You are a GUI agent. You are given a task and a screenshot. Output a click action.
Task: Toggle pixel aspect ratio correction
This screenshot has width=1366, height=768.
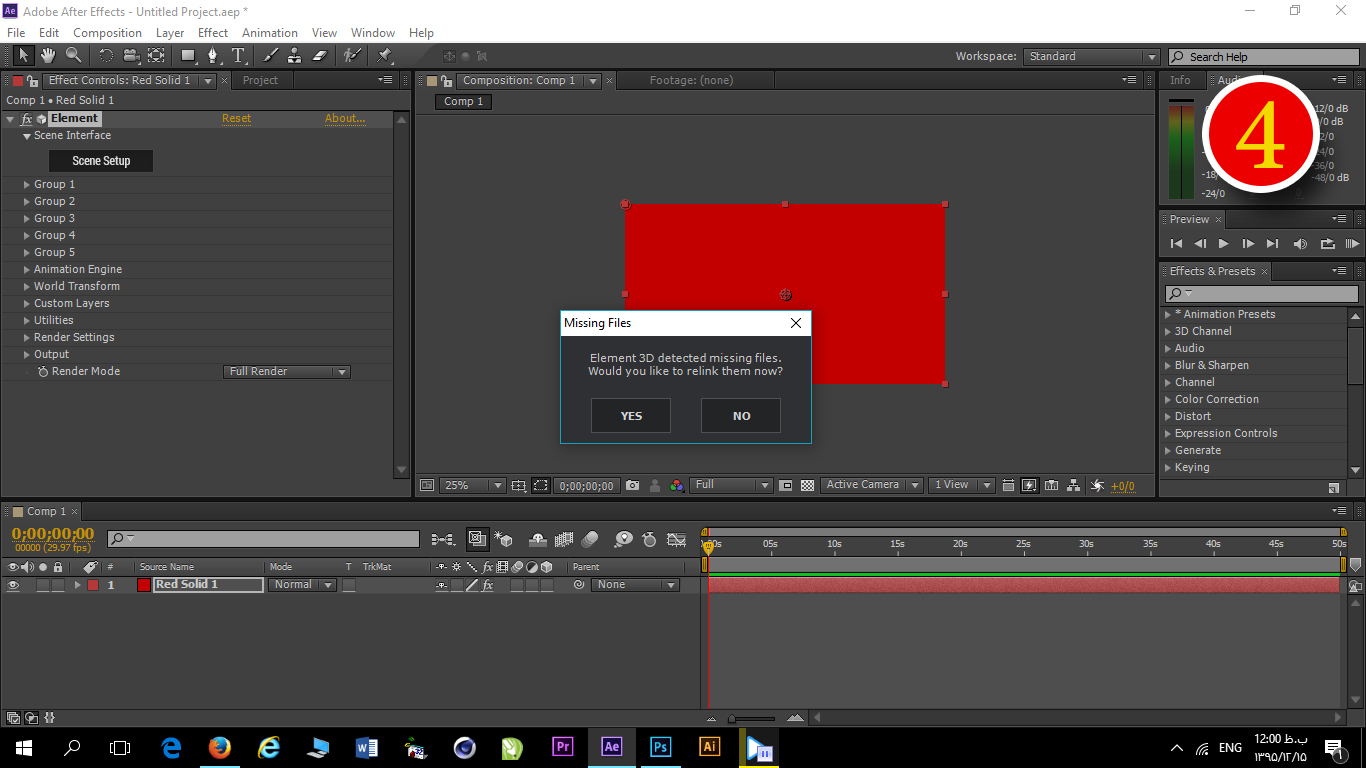1007,485
